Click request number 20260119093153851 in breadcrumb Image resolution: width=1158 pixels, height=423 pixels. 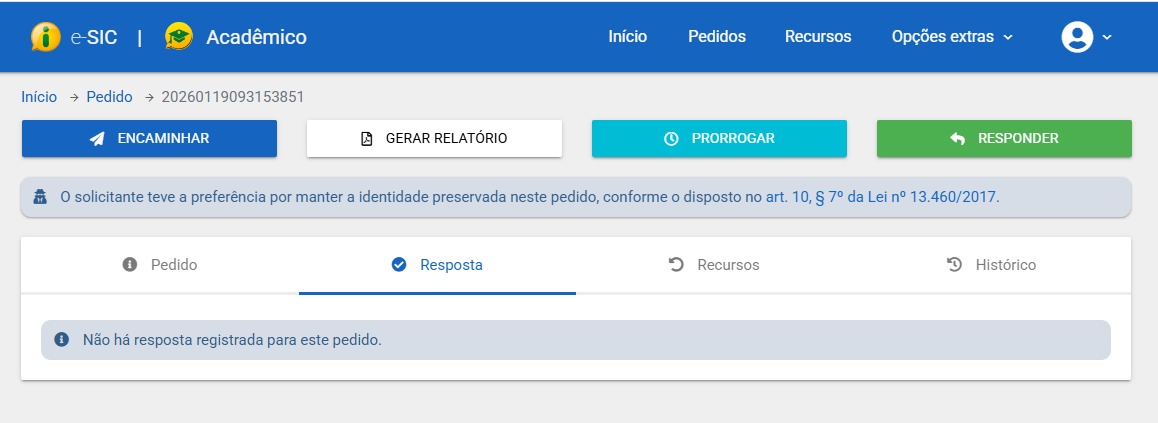tap(233, 97)
